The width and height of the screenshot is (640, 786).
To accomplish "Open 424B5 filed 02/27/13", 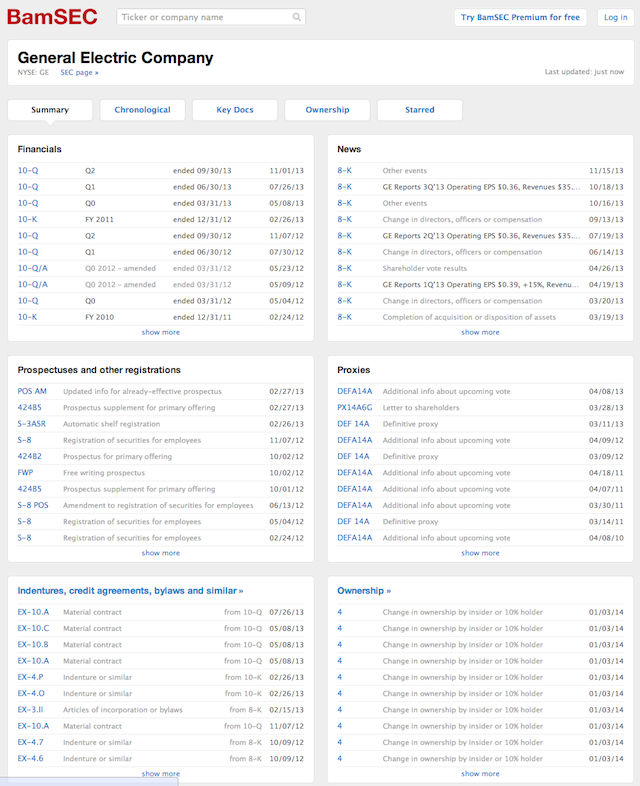I will [x=30, y=408].
